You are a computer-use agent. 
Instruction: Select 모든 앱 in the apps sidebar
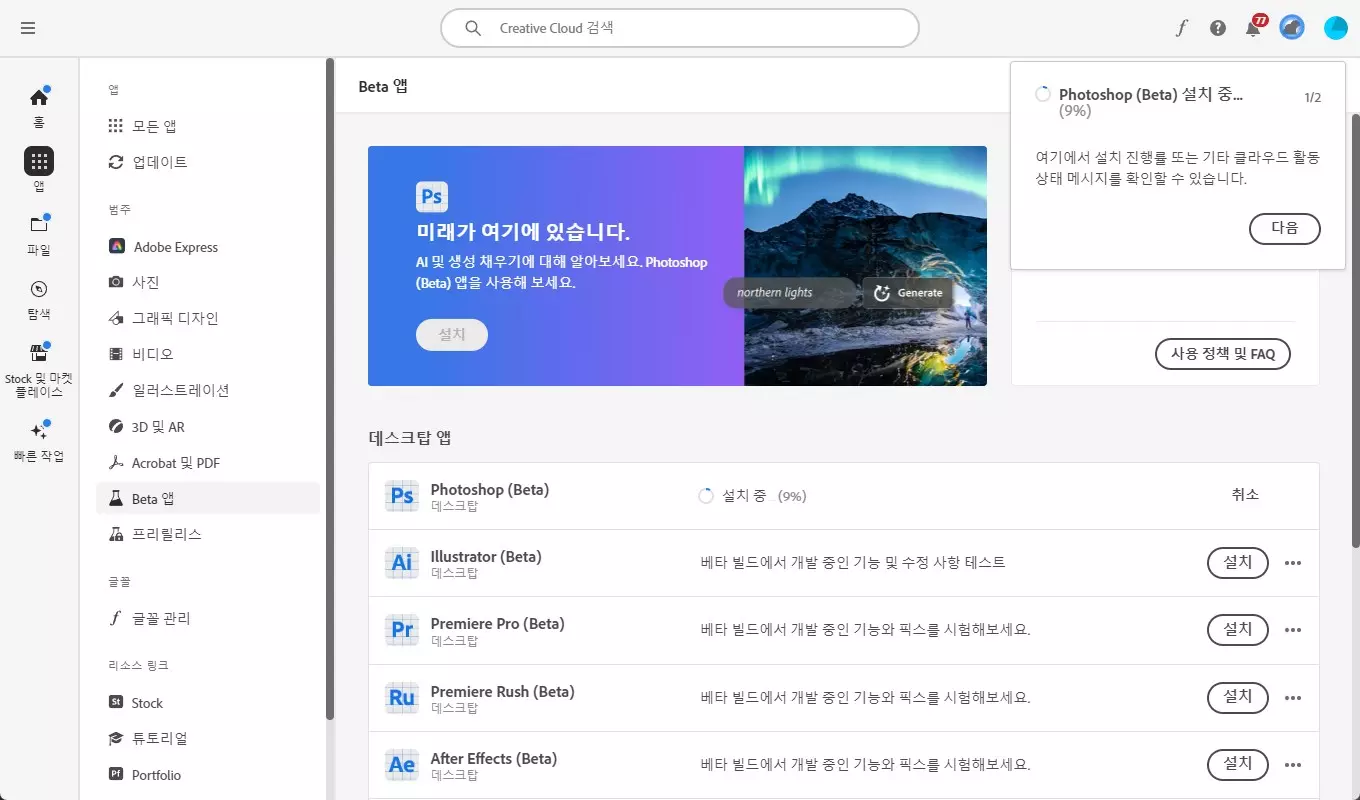[x=155, y=125]
